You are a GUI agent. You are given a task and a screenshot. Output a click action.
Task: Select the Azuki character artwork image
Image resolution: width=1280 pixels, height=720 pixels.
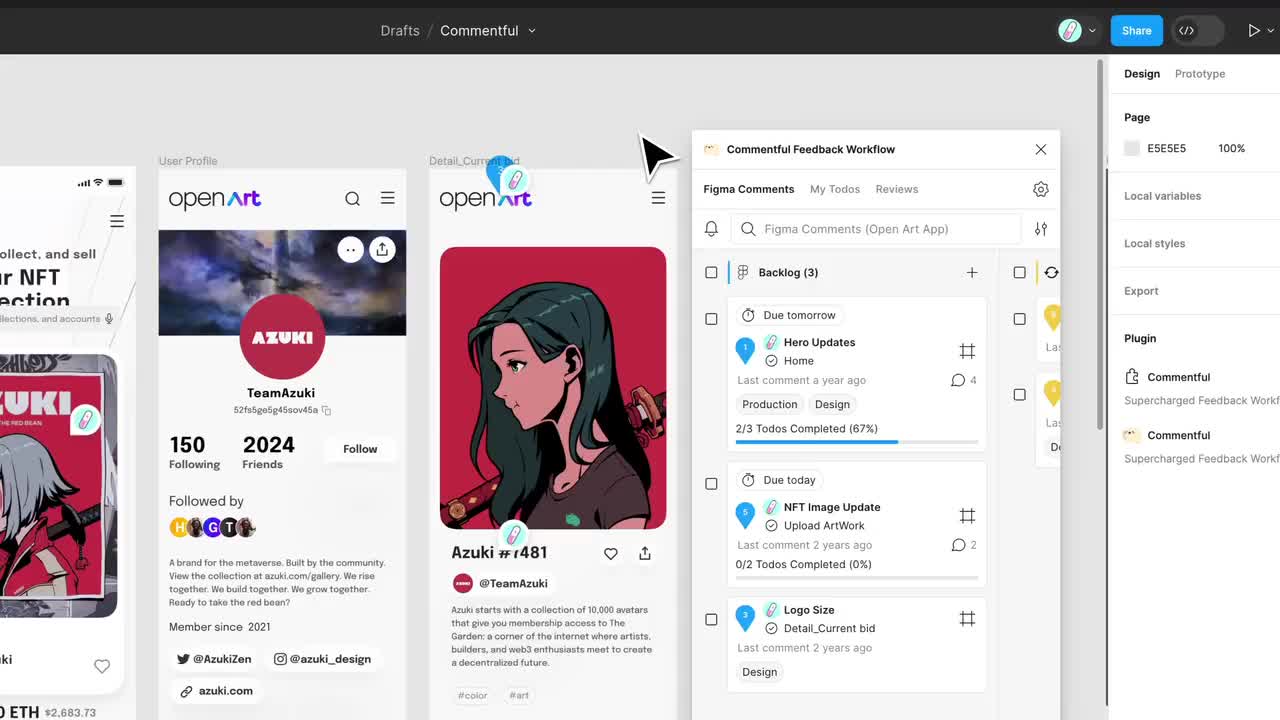coord(553,388)
